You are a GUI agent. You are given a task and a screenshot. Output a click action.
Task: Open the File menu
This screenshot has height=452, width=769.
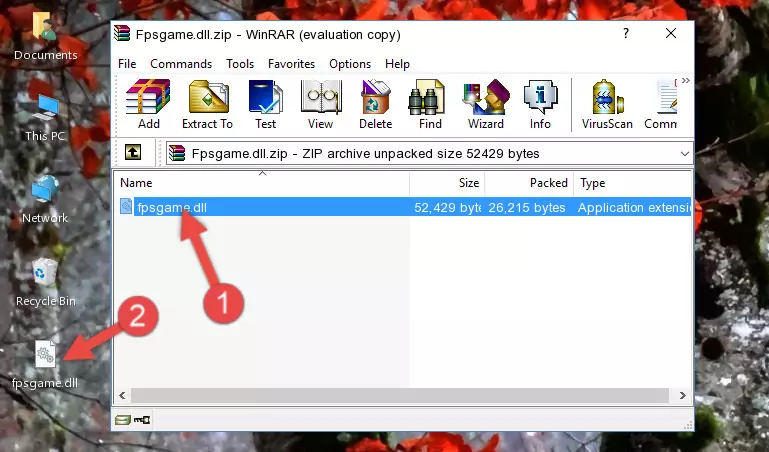[127, 64]
